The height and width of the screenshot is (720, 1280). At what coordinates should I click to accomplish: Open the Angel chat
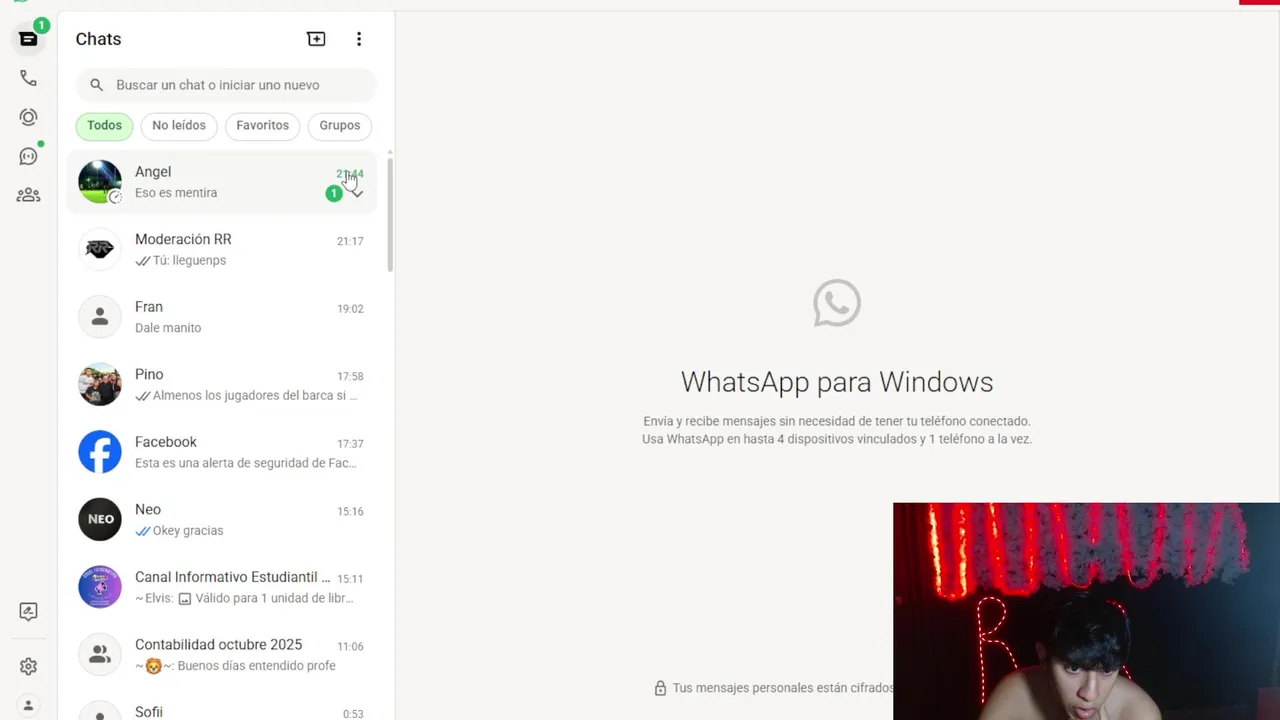pos(222,182)
